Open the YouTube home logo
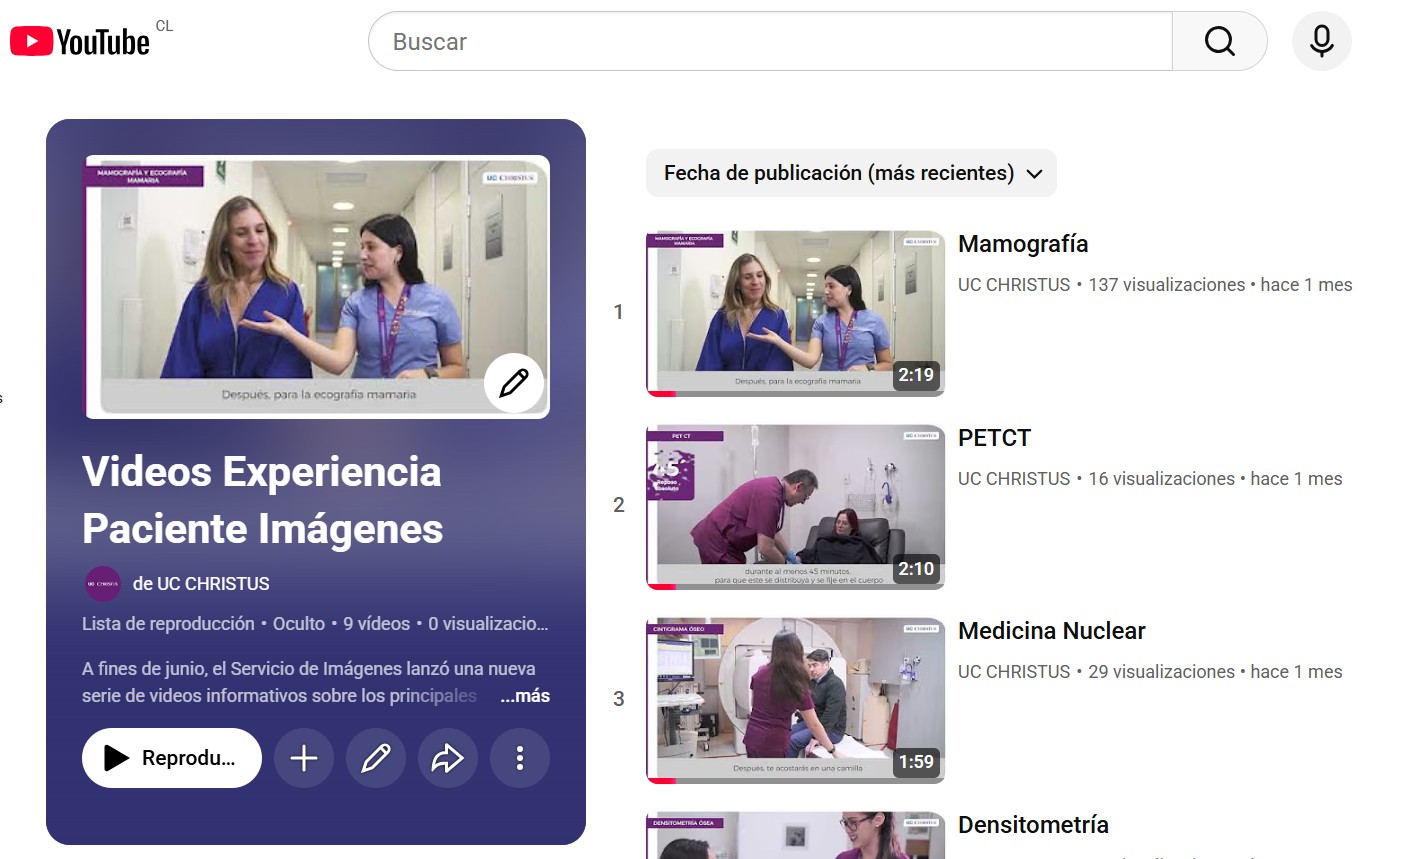 coord(80,41)
